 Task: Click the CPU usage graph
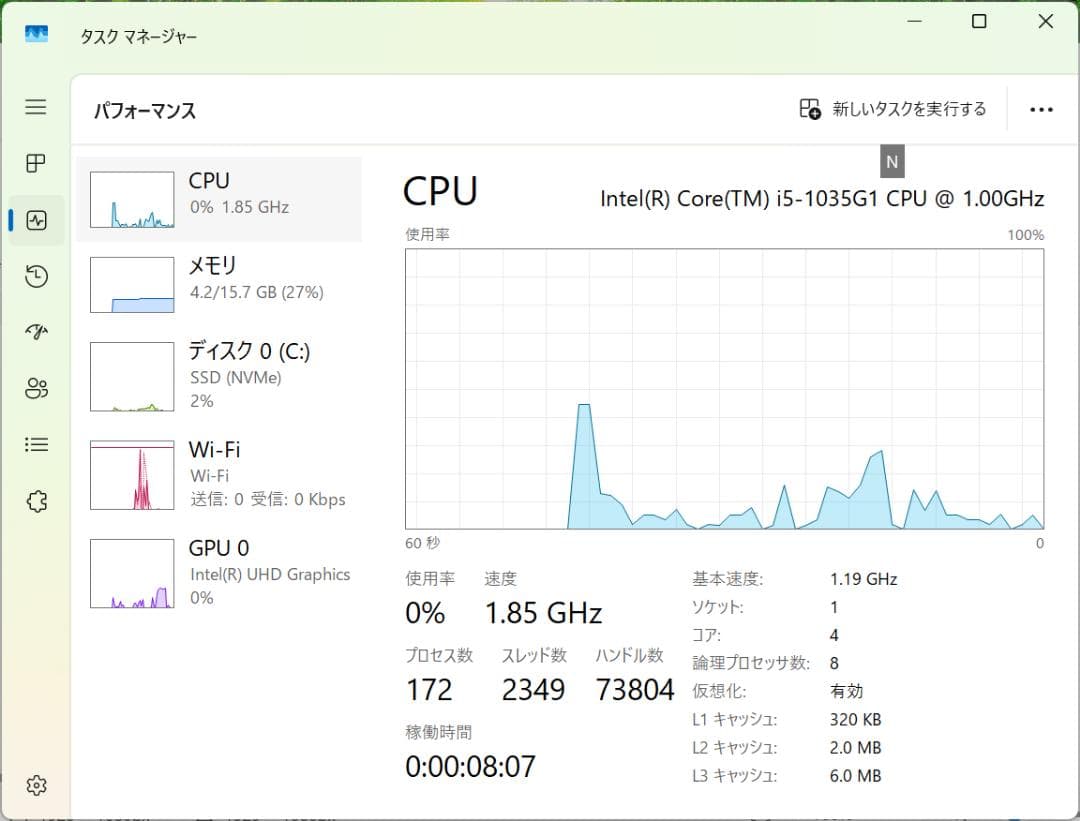pos(720,390)
